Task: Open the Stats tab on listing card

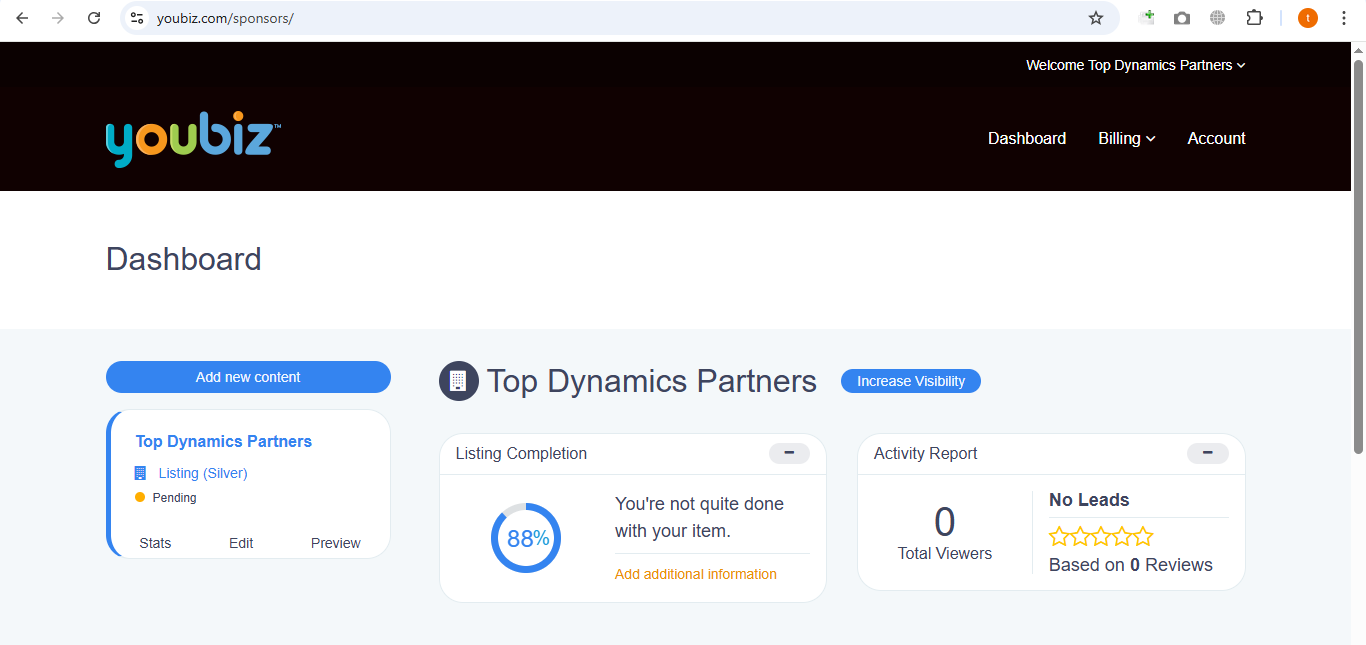Action: 155,543
